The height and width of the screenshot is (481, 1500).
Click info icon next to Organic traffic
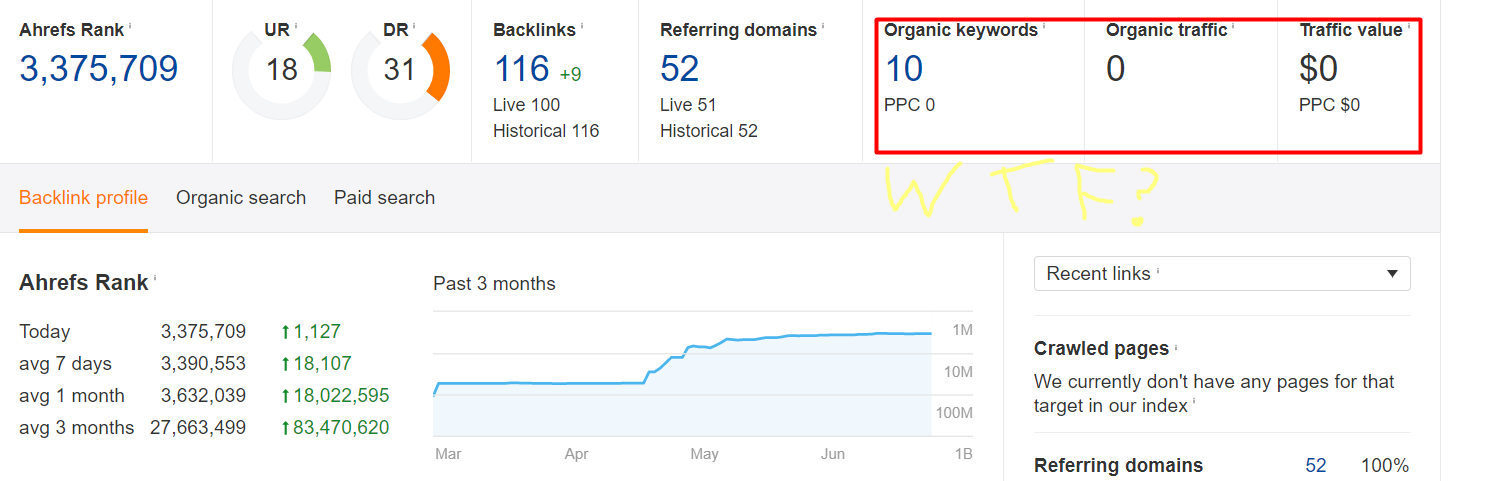(x=1233, y=25)
